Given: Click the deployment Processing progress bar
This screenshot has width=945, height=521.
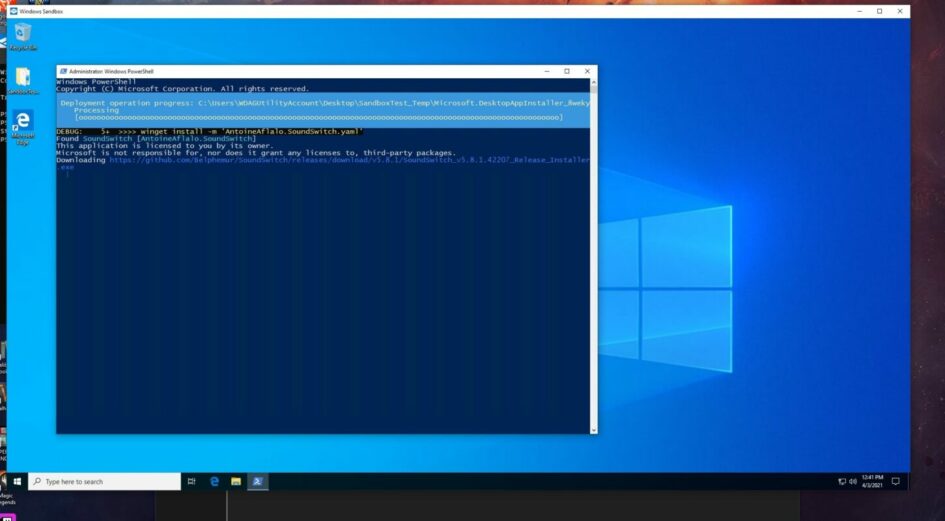Looking at the screenshot, I should coord(319,118).
